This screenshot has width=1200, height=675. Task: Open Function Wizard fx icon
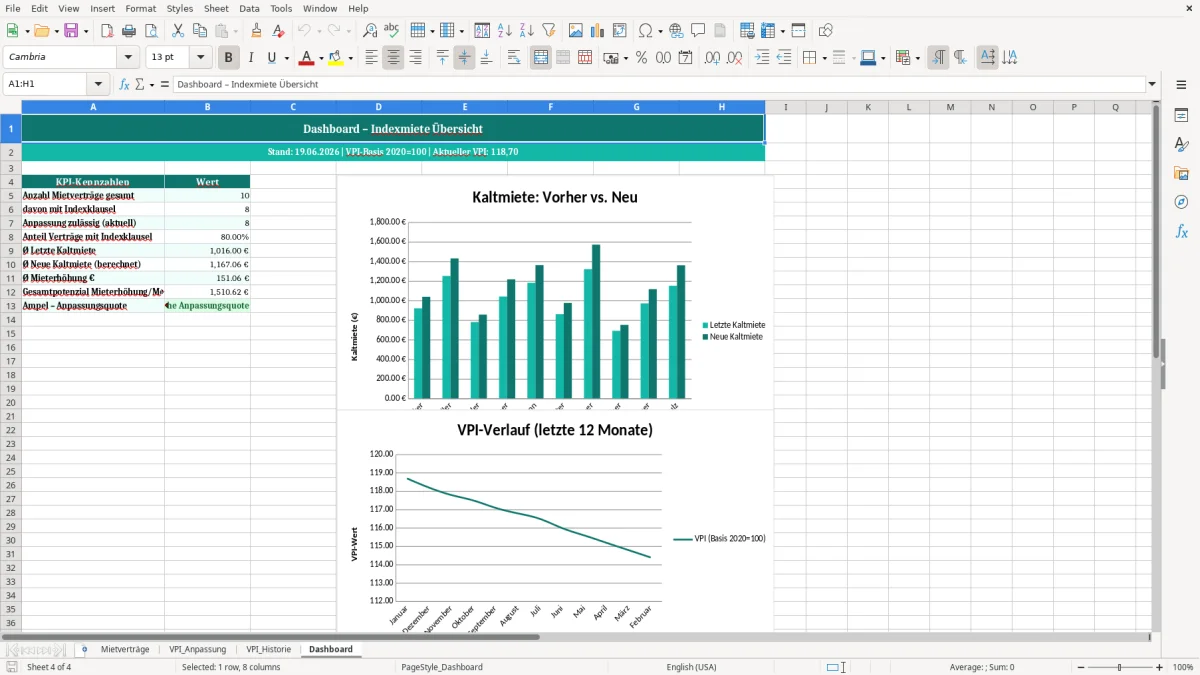point(125,84)
